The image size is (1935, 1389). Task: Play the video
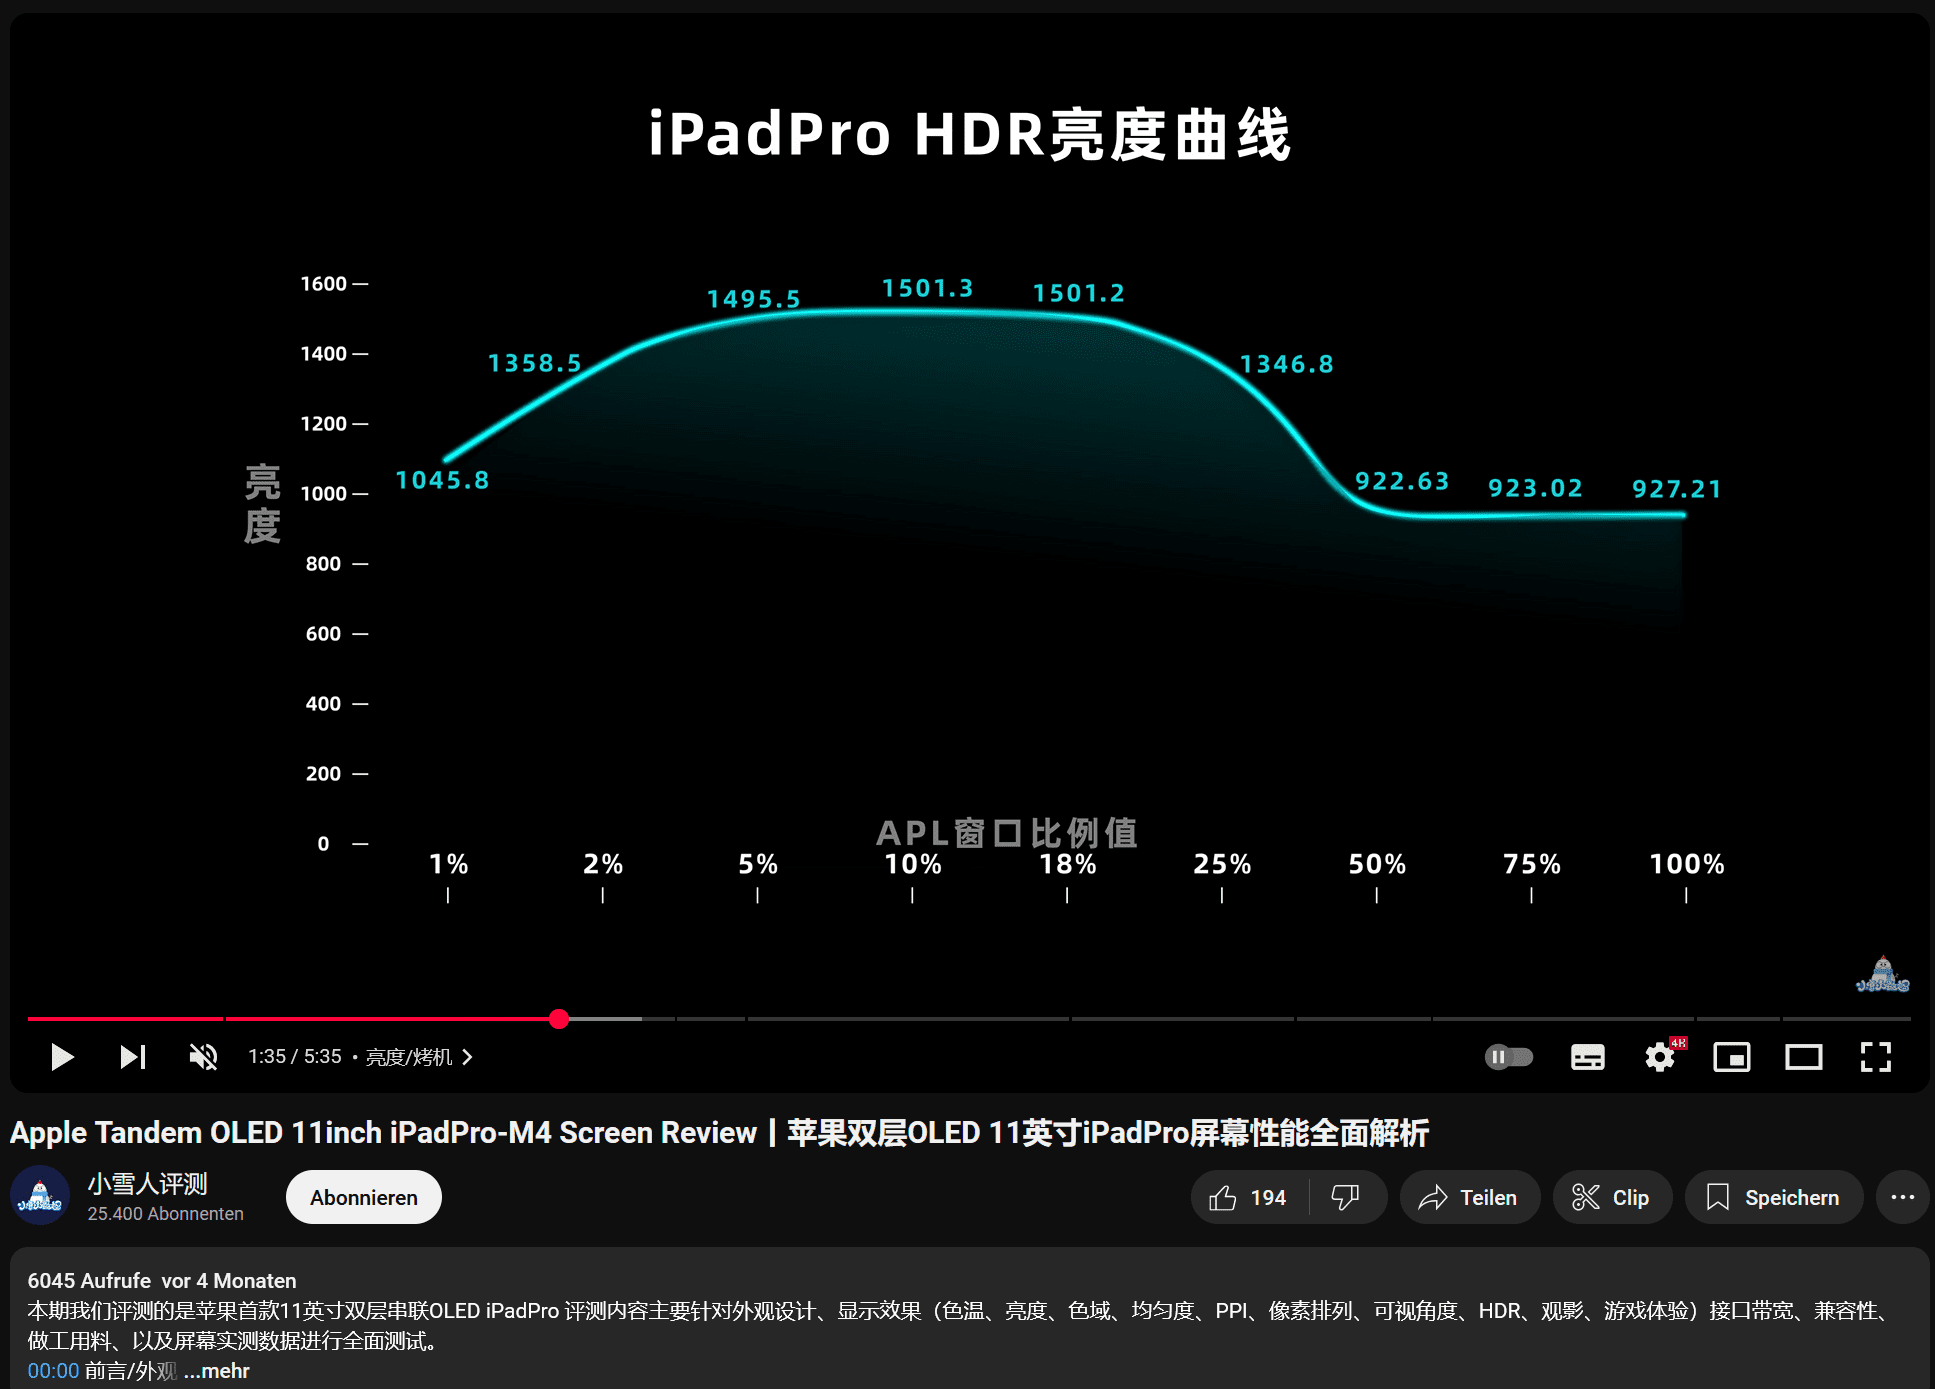(x=62, y=1057)
